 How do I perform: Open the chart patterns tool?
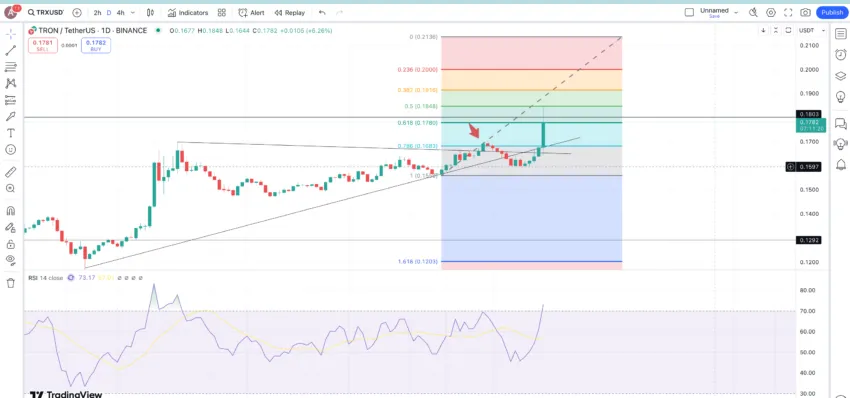(x=10, y=84)
